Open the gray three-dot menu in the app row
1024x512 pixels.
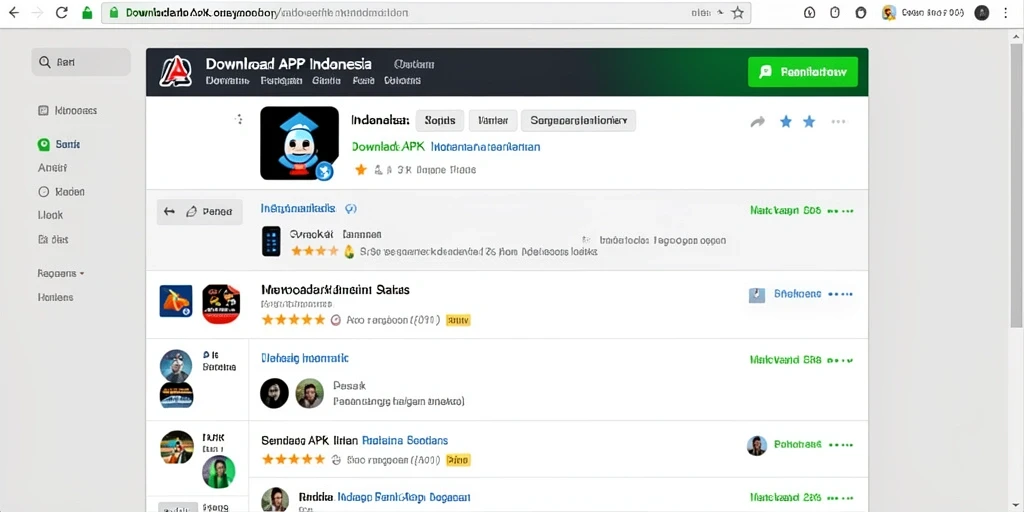839,121
